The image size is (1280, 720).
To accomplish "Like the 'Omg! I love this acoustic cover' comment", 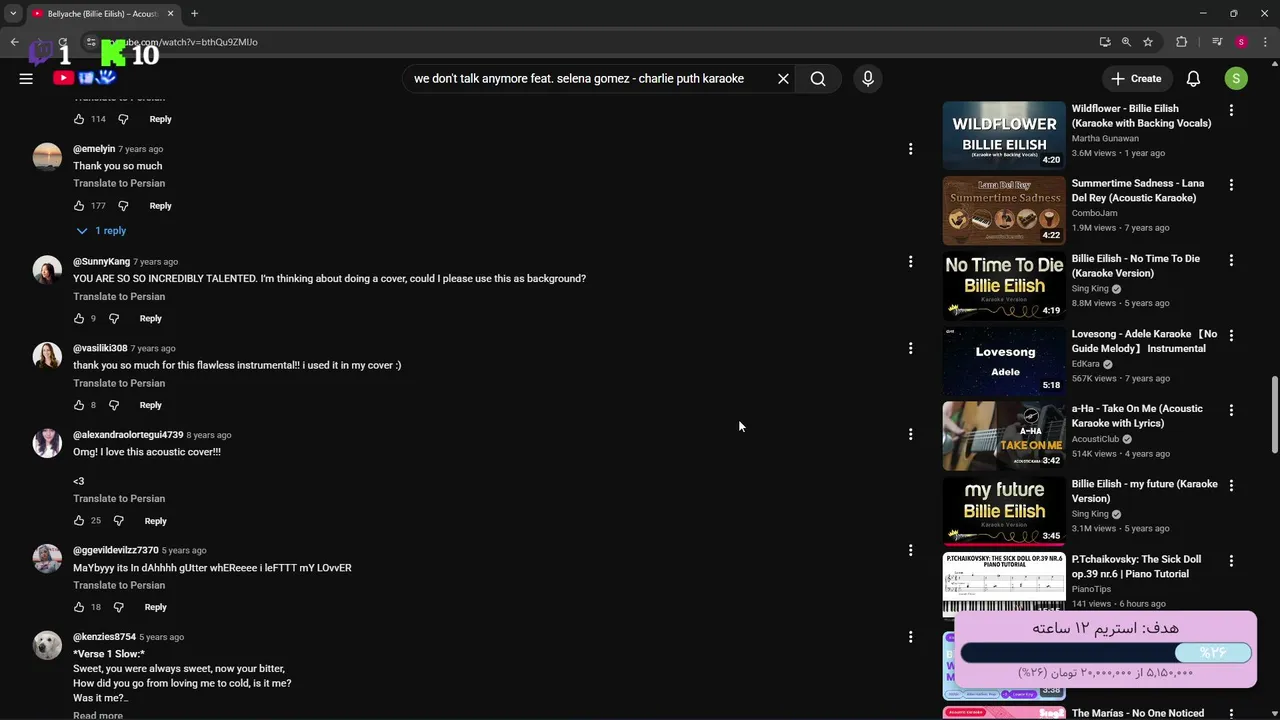I will click(x=79, y=521).
